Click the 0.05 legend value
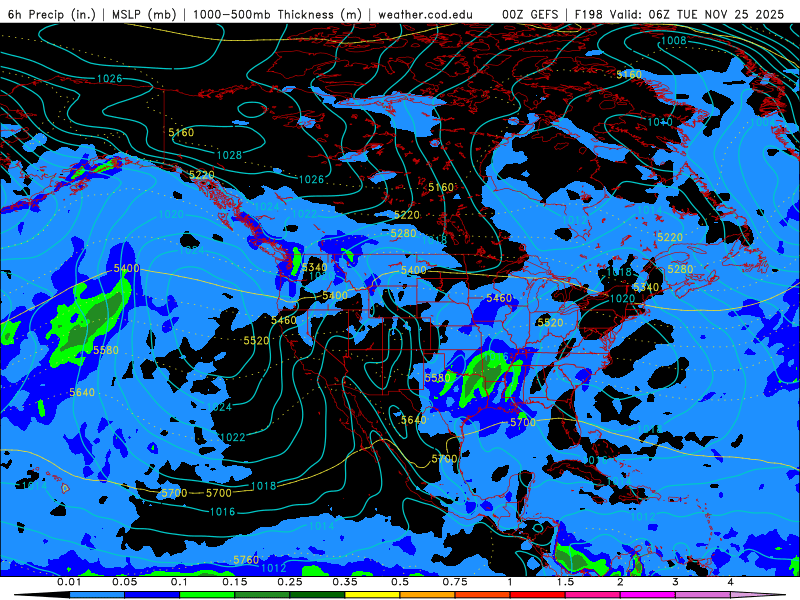 point(124,582)
